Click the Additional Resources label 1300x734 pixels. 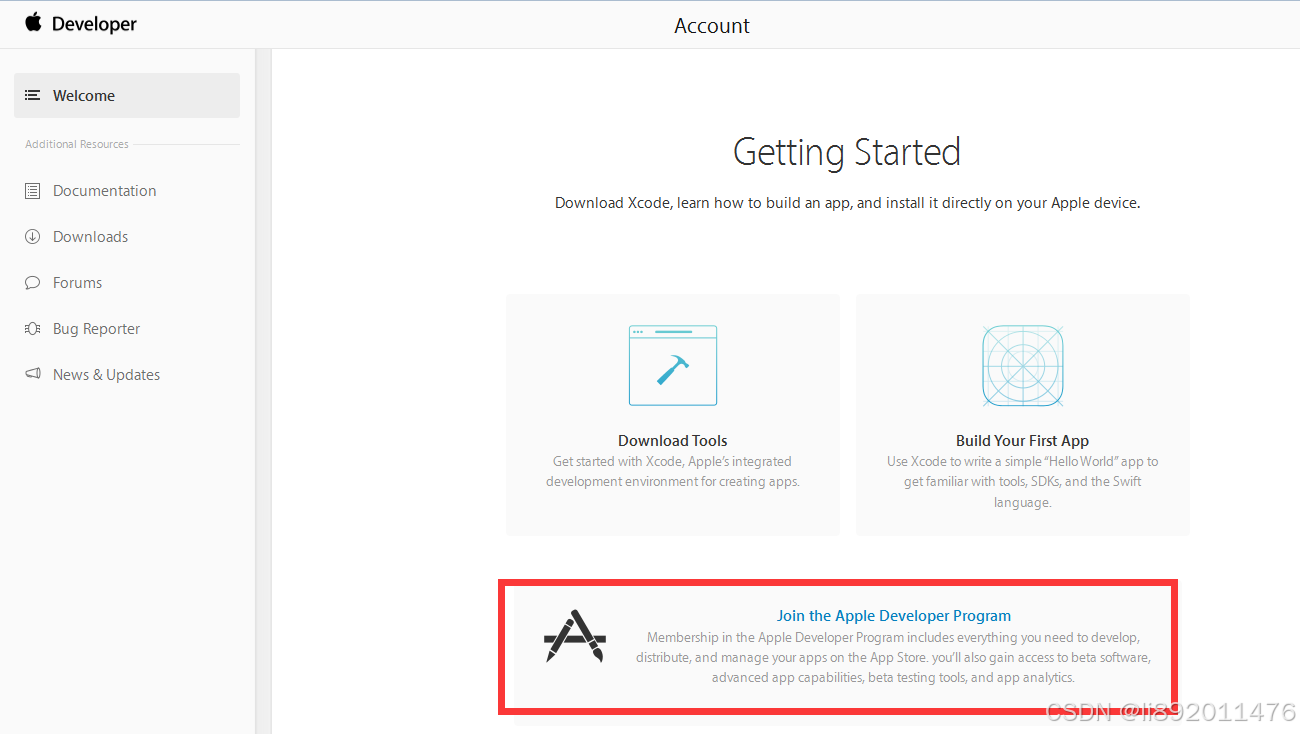click(77, 144)
